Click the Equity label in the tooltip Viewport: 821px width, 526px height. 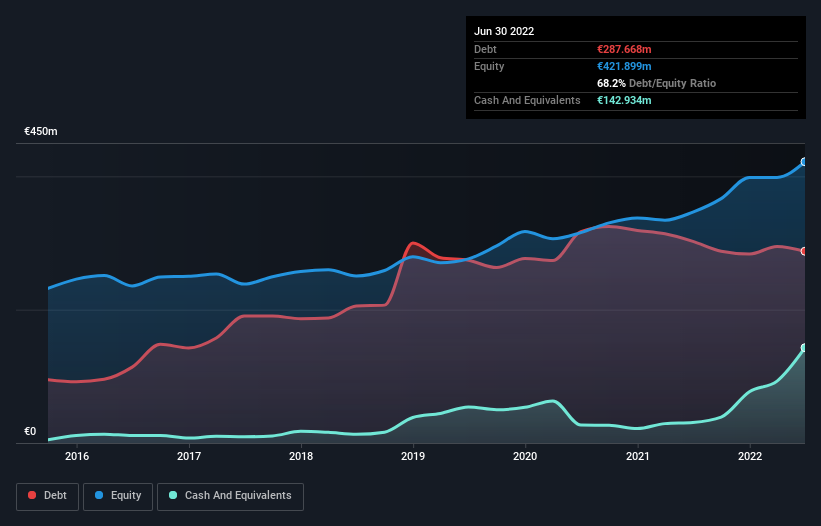click(489, 66)
